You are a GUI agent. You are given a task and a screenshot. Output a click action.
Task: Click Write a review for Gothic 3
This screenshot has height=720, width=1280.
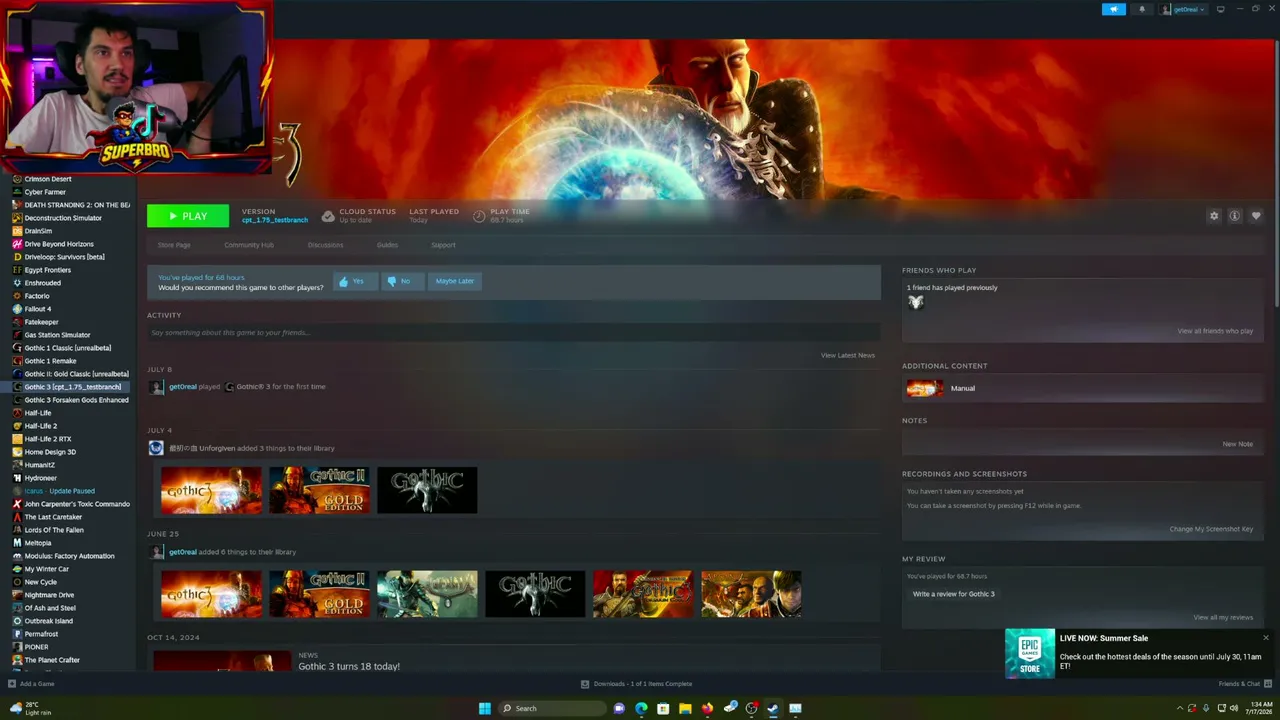[954, 594]
